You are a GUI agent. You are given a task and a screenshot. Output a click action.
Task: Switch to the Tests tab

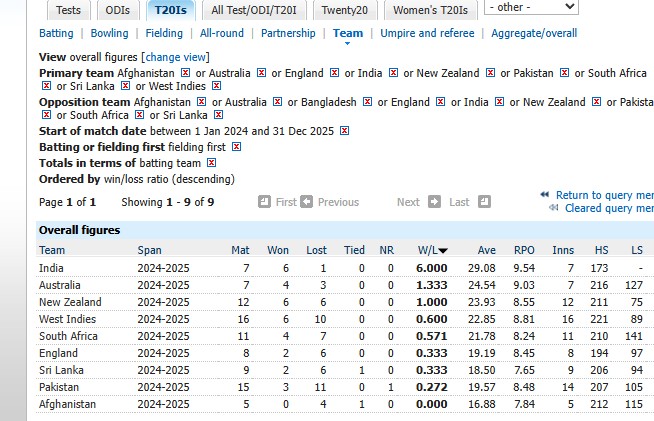click(x=68, y=10)
